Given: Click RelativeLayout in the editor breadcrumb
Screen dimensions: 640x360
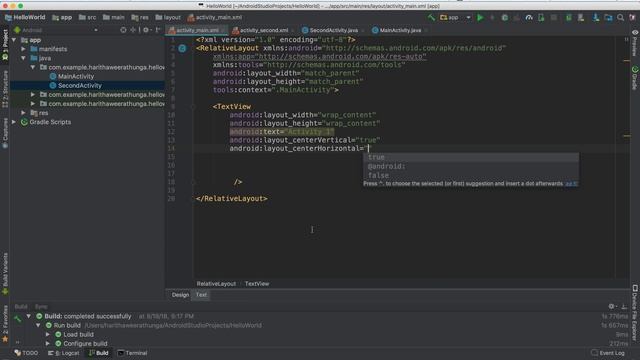Looking at the screenshot, I should coord(216,284).
